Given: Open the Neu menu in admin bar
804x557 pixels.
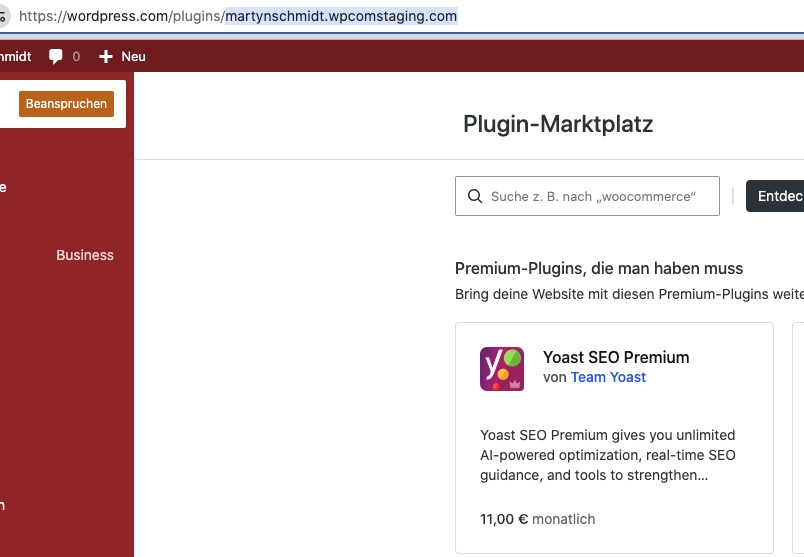Looking at the screenshot, I should (x=133, y=57).
